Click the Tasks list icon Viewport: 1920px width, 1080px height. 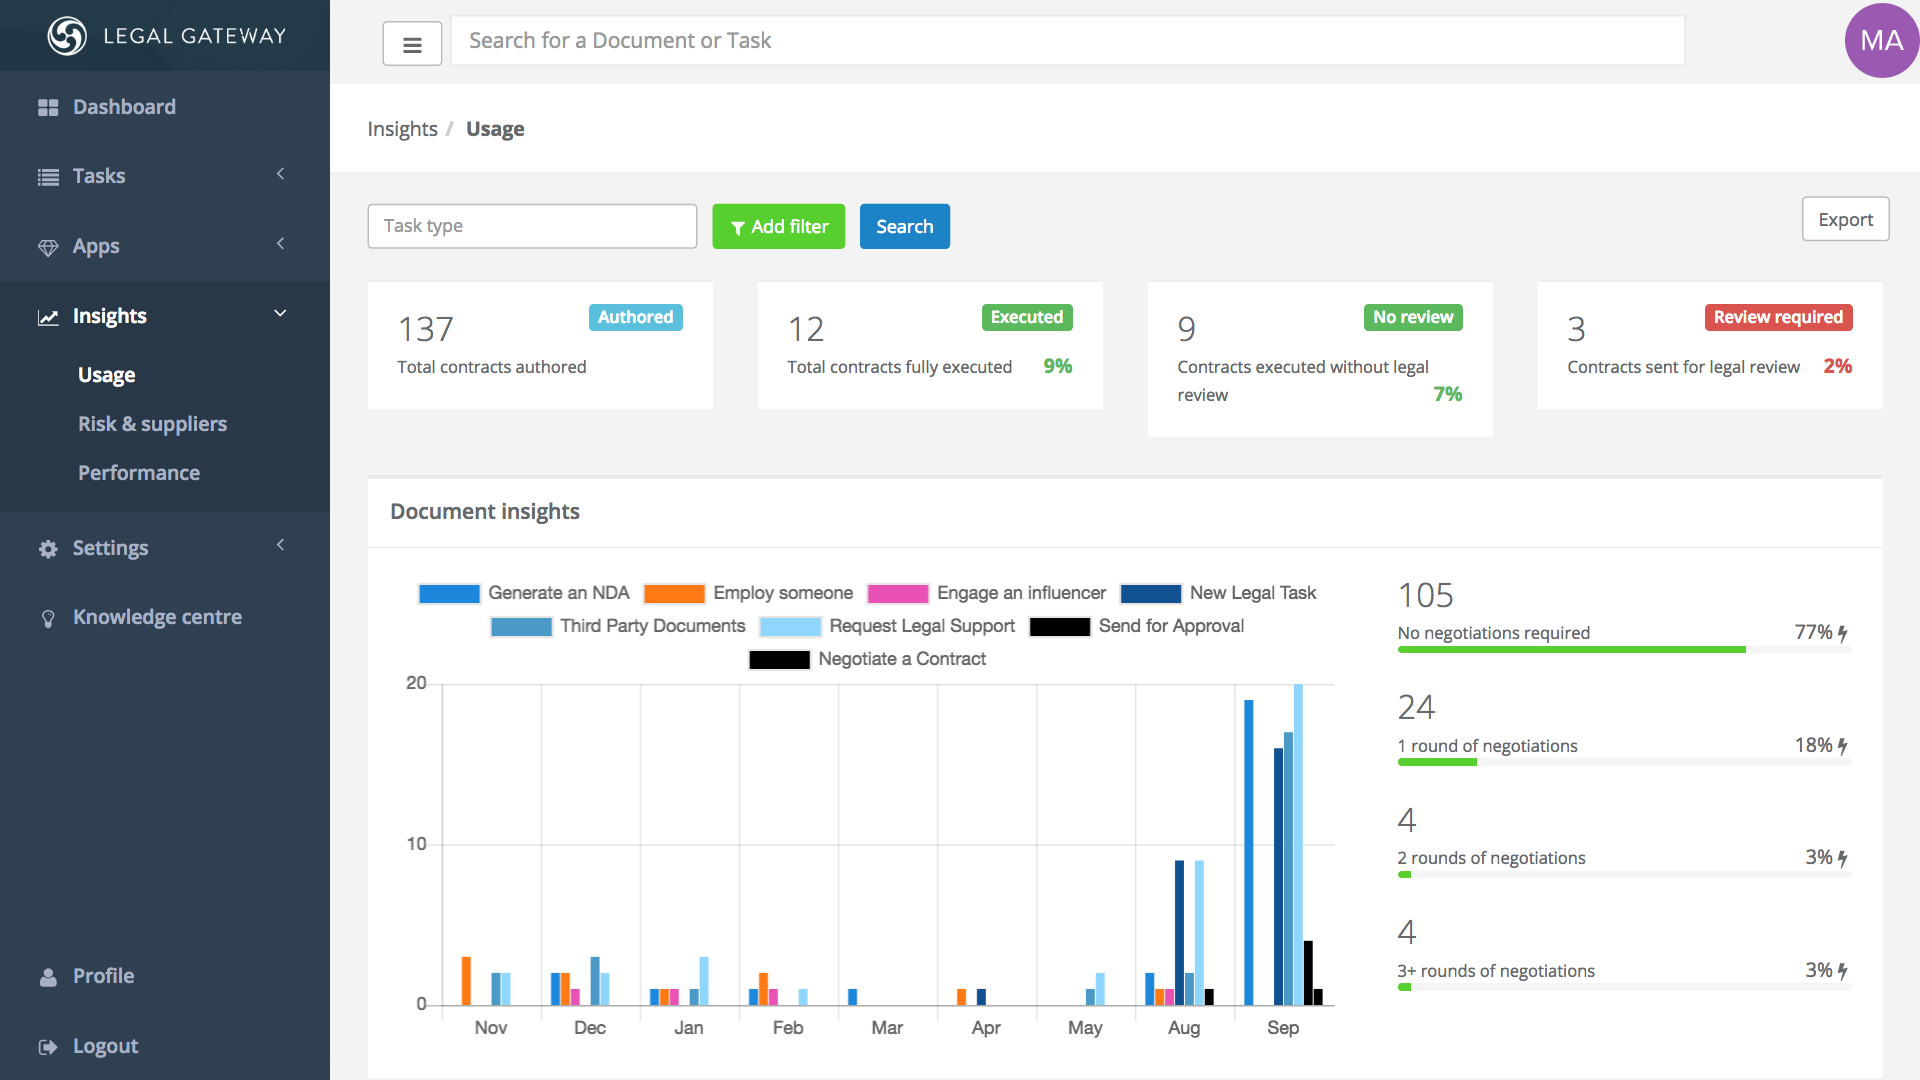(48, 177)
